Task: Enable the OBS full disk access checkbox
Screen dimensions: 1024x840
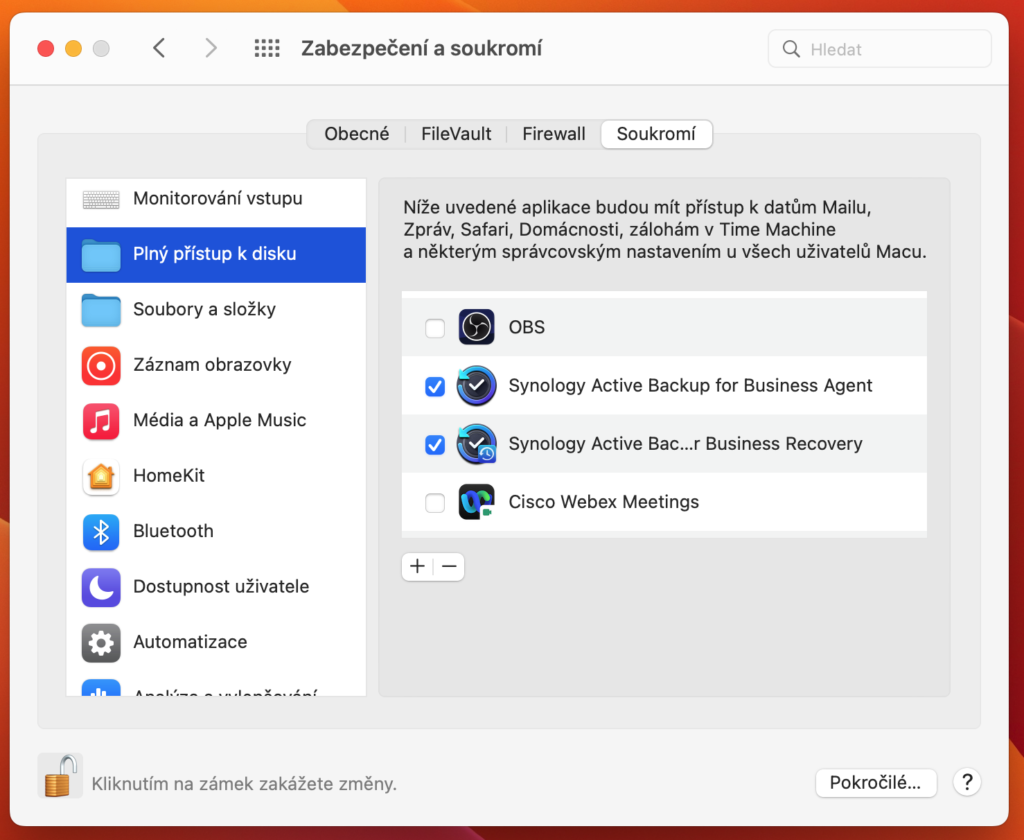Action: pos(435,328)
